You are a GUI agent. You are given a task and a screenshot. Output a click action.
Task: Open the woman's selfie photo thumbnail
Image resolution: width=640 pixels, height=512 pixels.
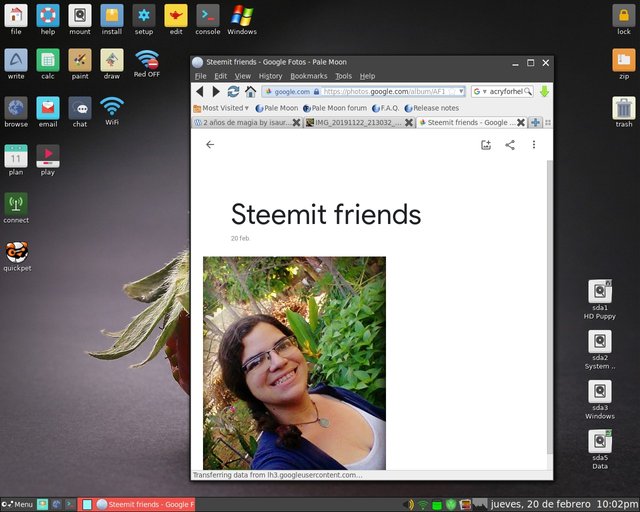tap(294, 363)
